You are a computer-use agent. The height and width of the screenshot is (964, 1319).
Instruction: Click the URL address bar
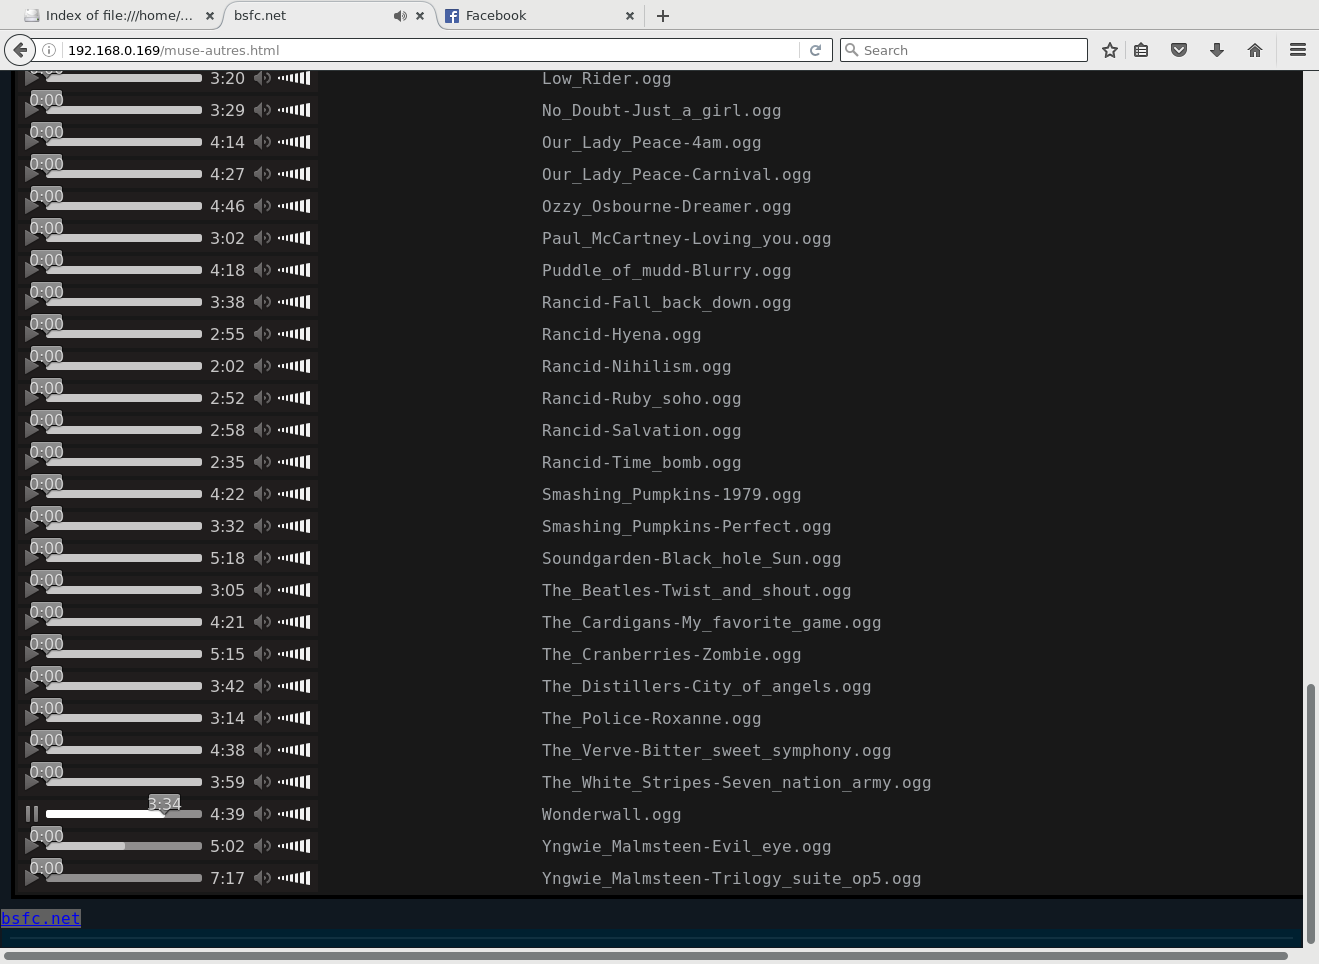pos(430,50)
